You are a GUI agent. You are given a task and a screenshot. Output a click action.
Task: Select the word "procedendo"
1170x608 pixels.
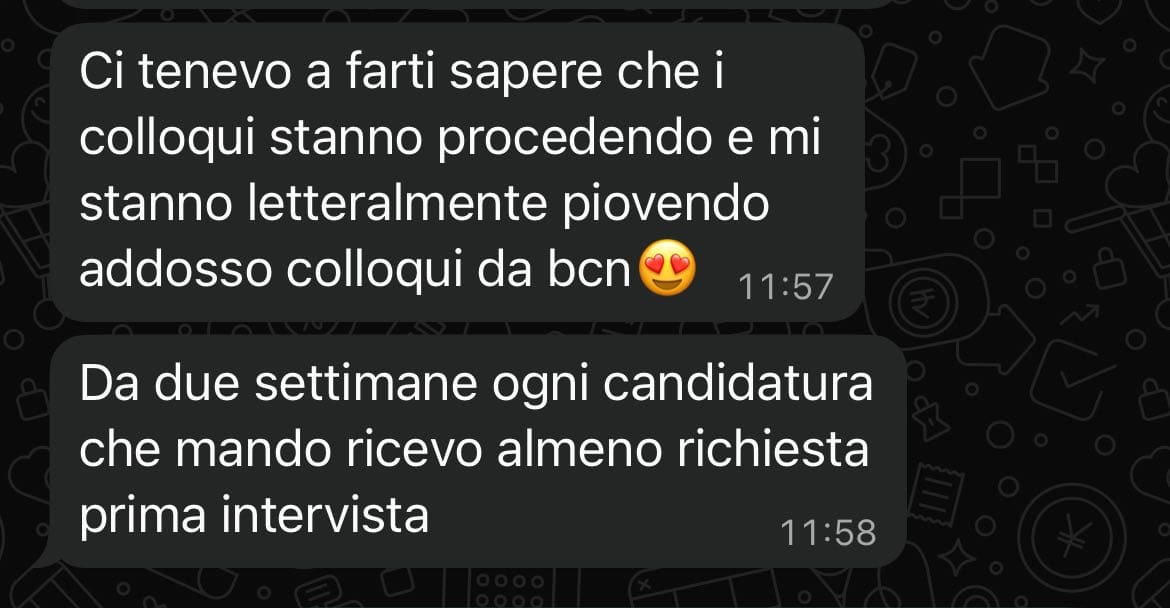(x=575, y=140)
